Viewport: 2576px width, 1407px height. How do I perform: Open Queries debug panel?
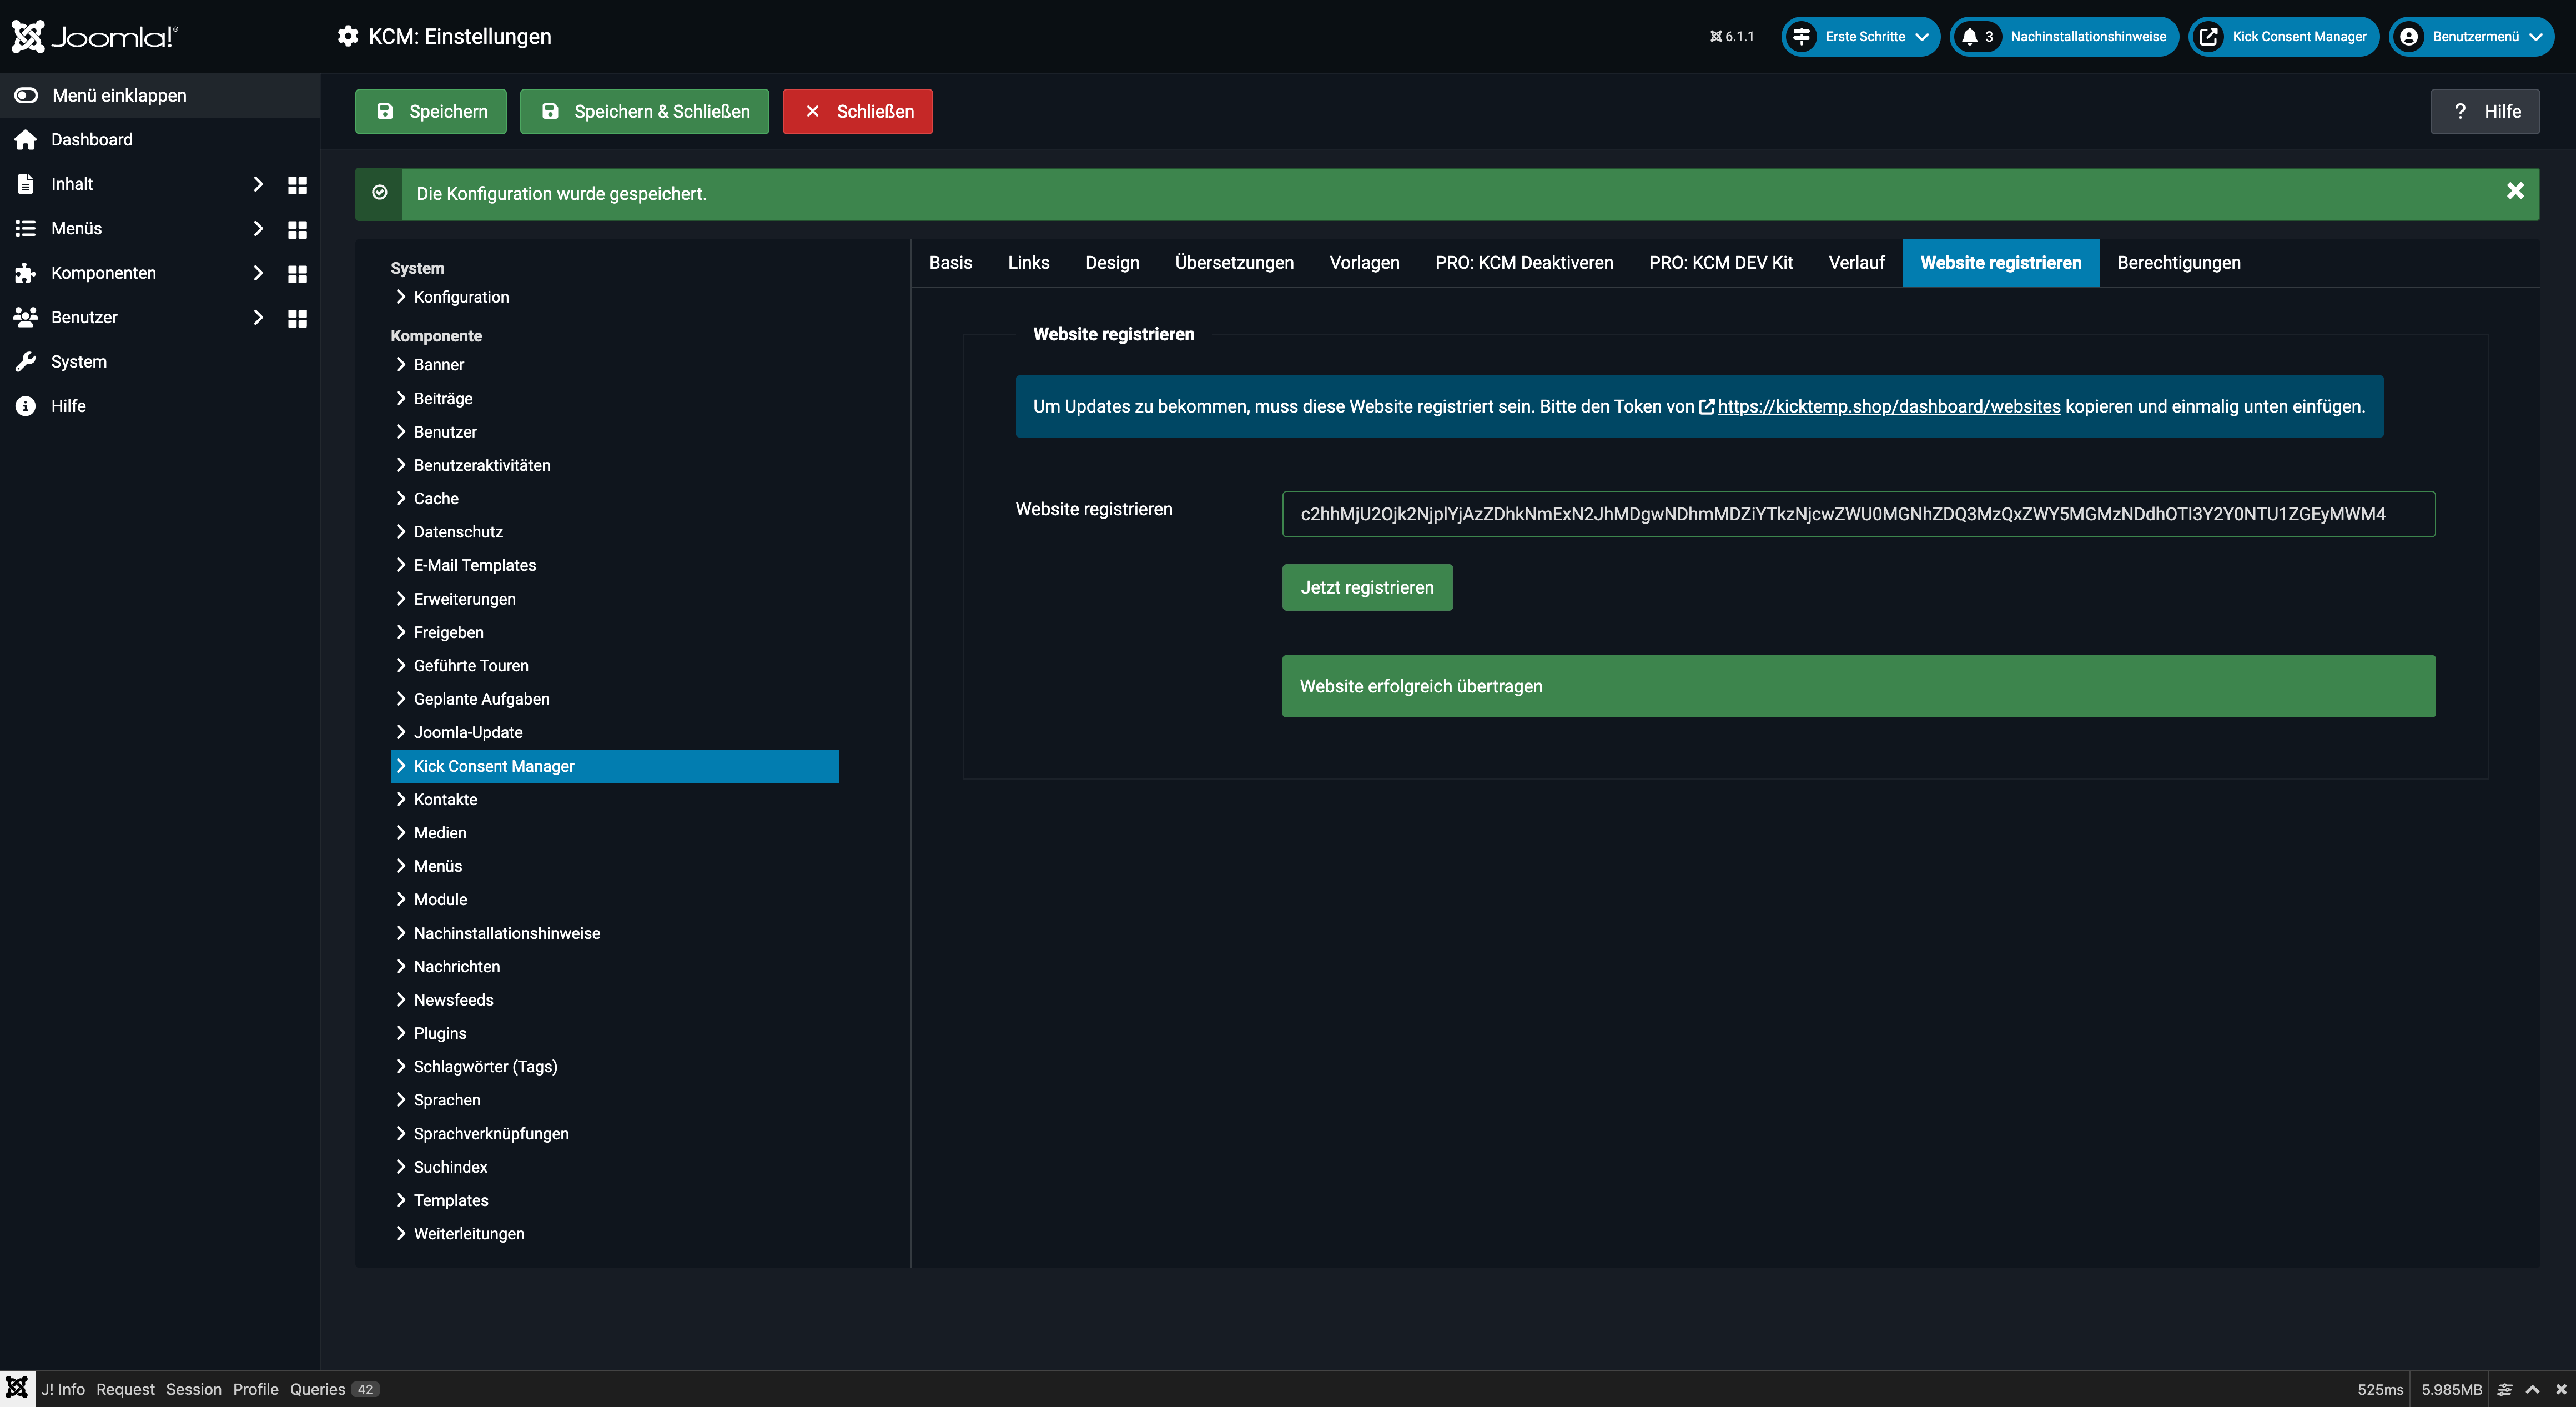334,1389
